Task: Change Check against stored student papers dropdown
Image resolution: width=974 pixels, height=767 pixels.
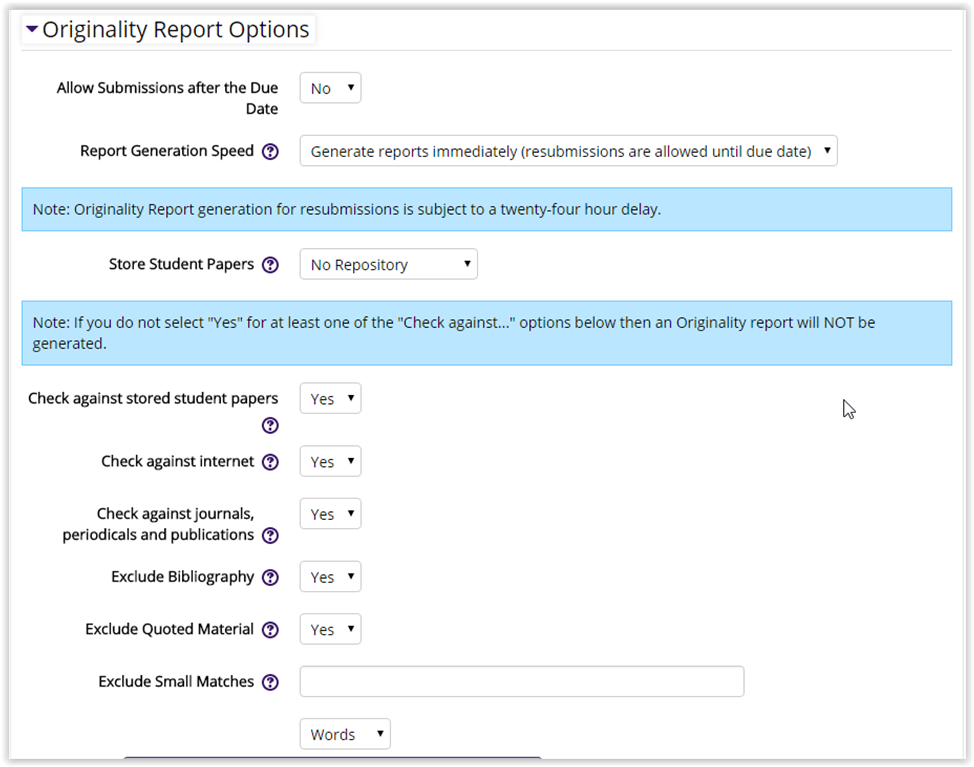Action: tap(330, 399)
